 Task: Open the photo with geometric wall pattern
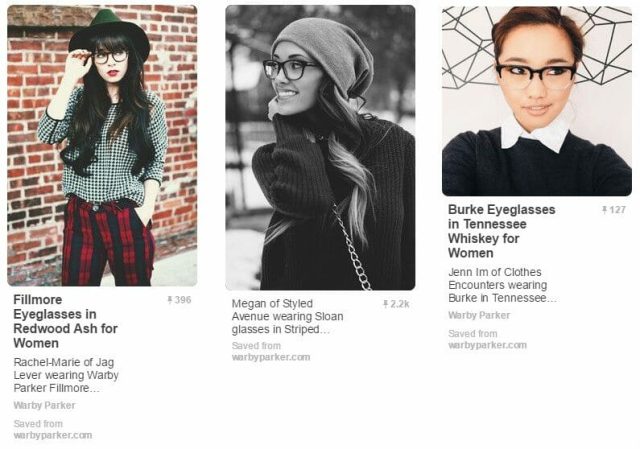(x=537, y=100)
